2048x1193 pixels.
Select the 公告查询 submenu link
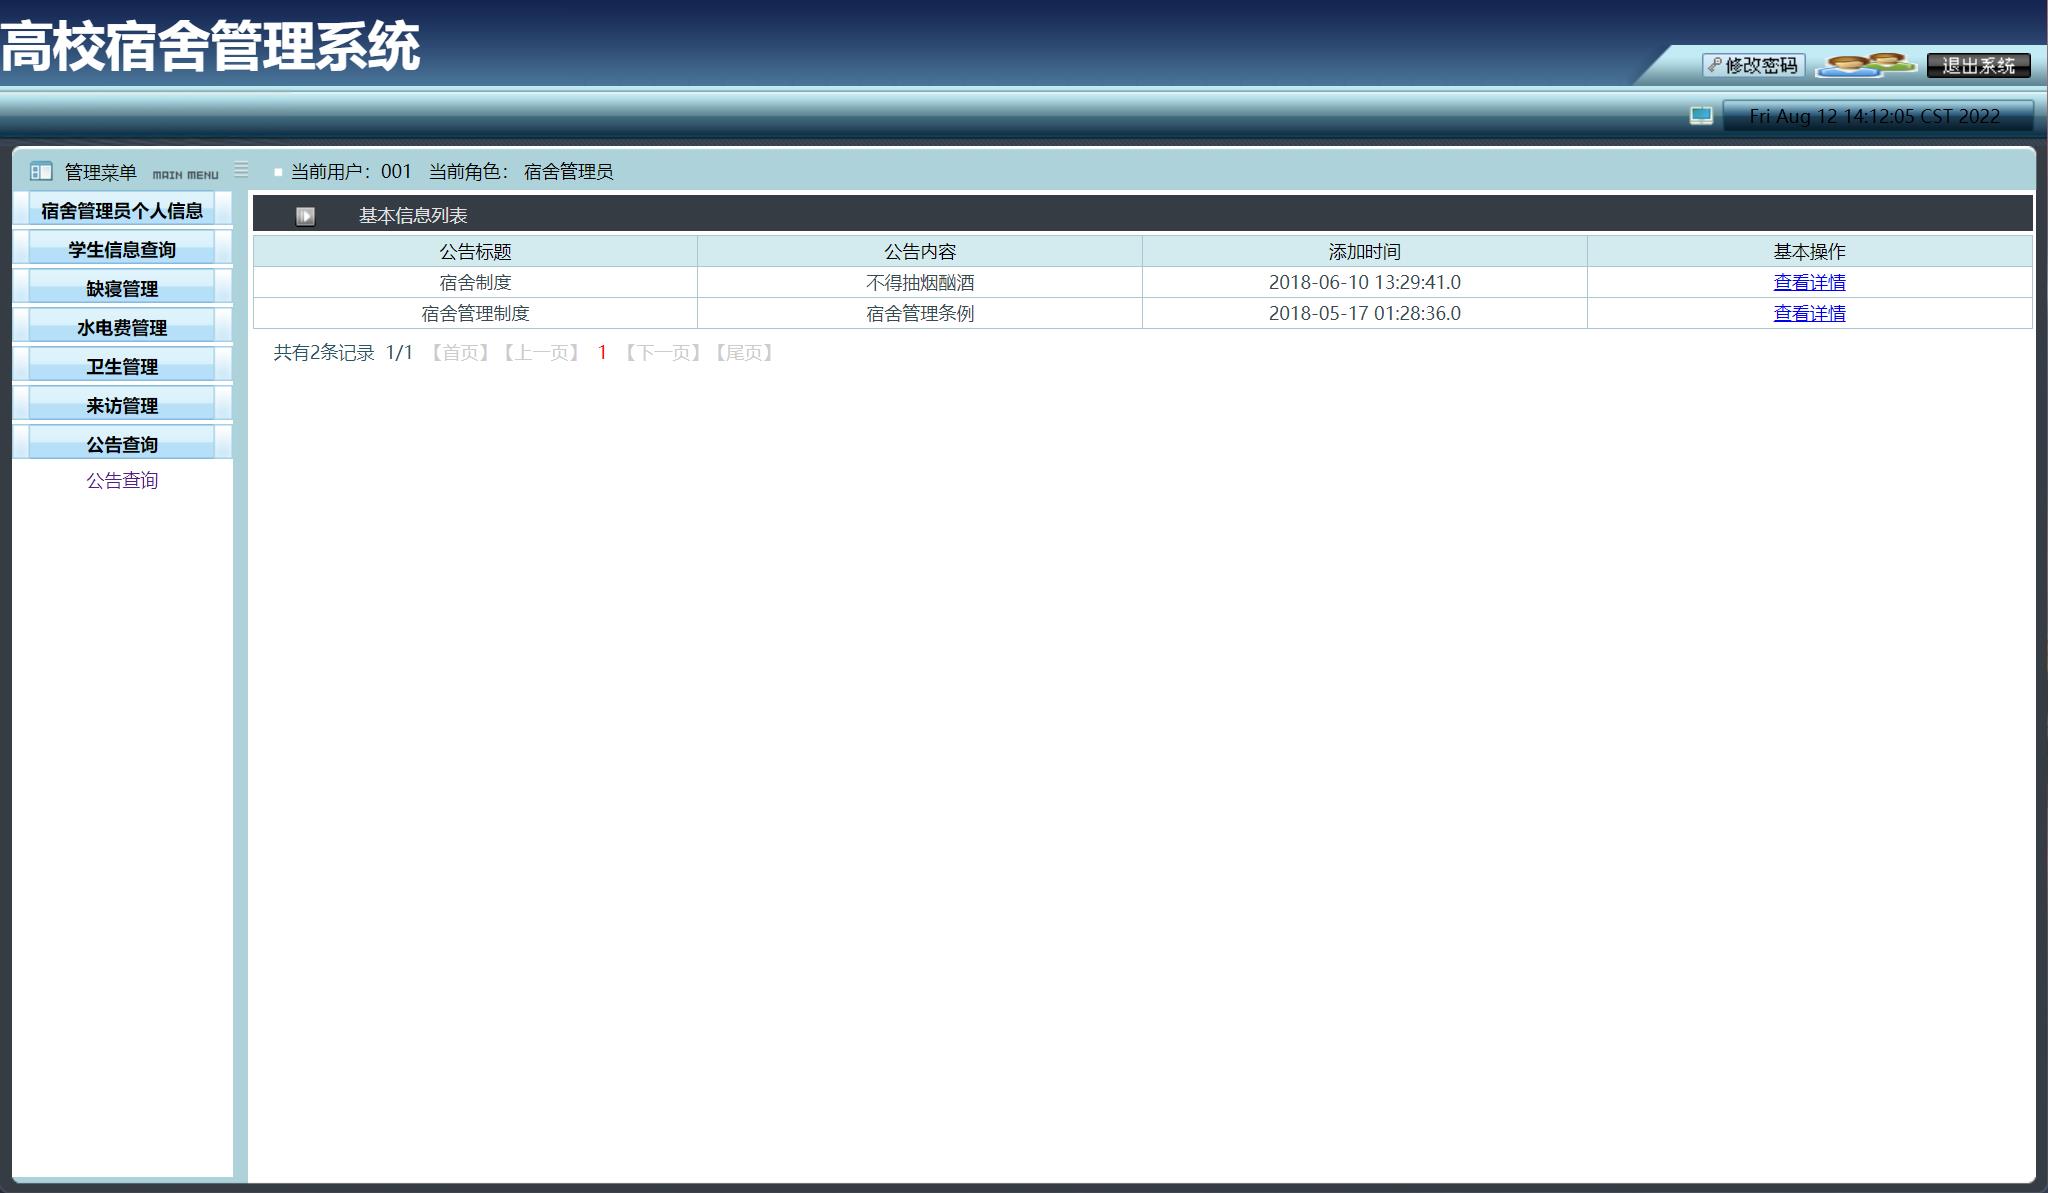click(122, 481)
